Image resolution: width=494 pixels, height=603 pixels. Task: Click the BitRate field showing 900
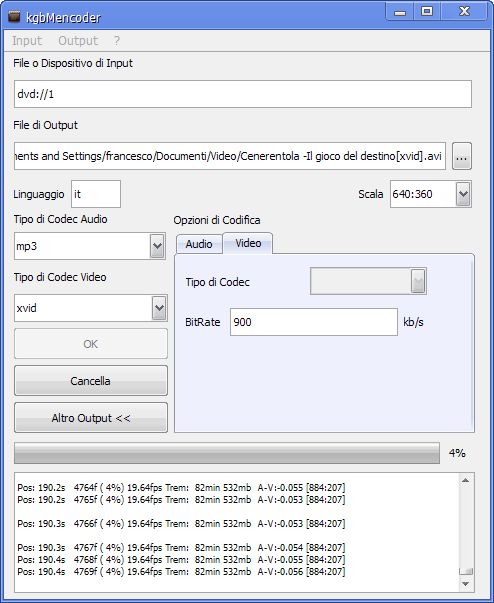314,322
